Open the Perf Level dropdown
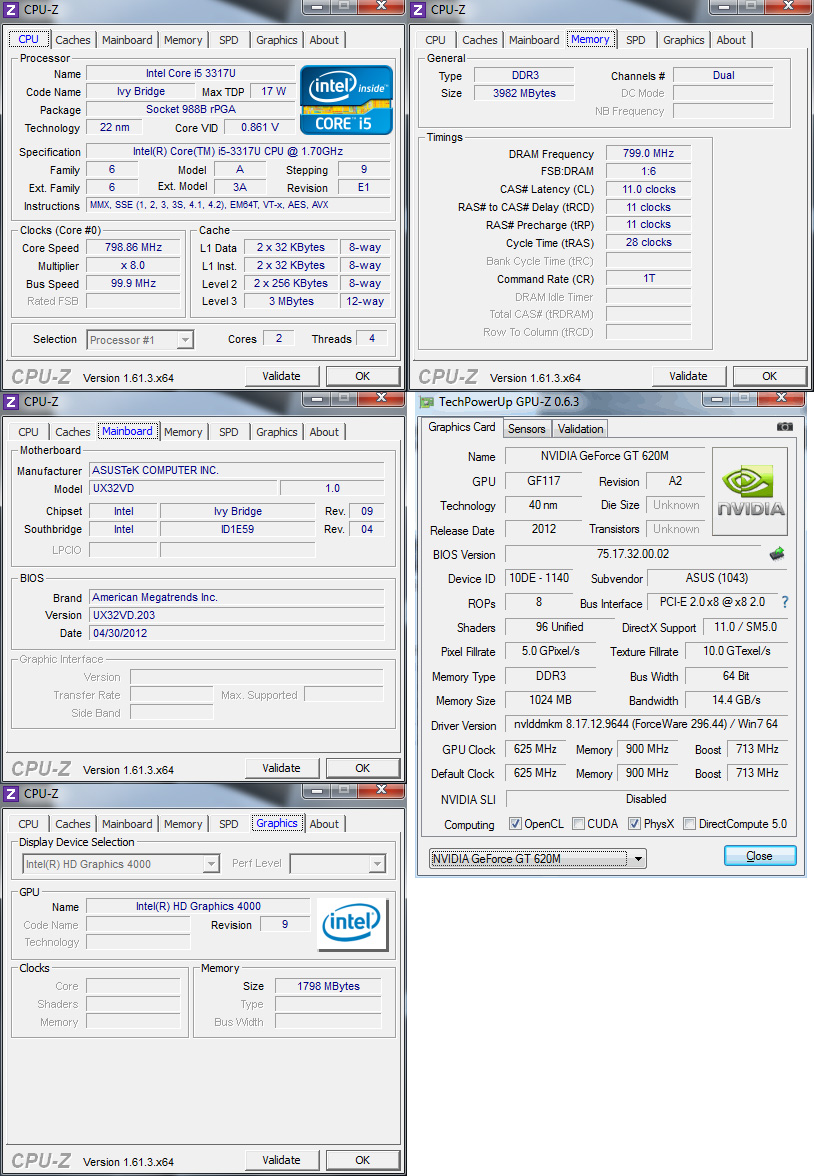The image size is (814, 1176). pos(338,864)
